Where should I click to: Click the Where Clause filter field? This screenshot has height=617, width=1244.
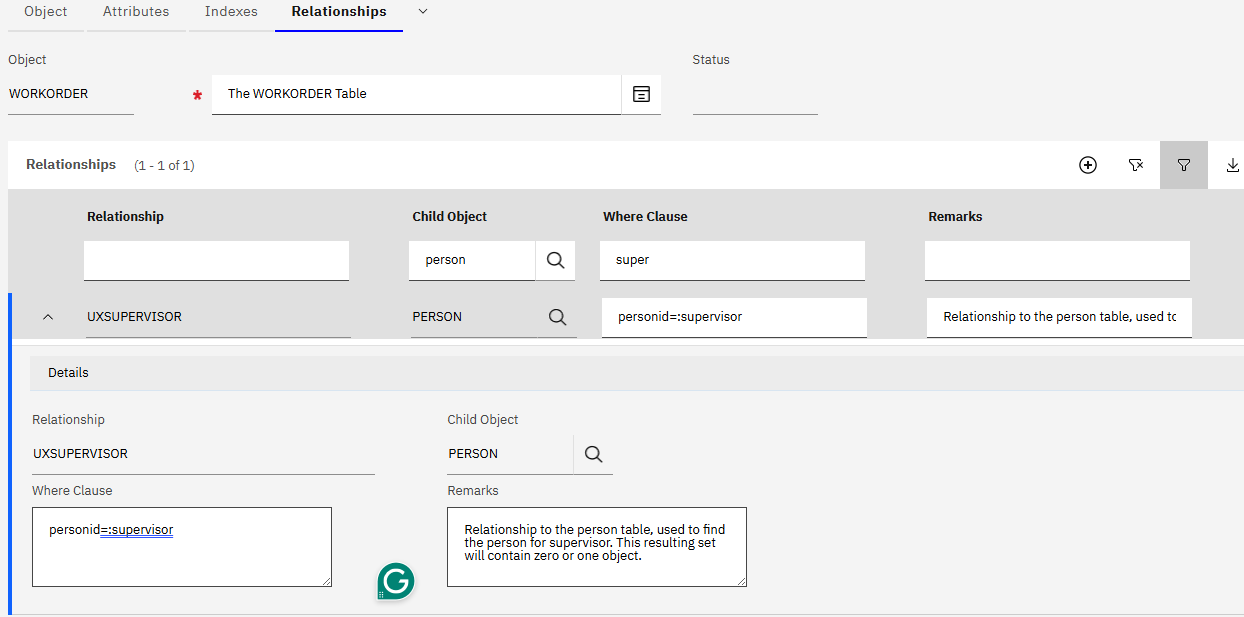click(732, 260)
